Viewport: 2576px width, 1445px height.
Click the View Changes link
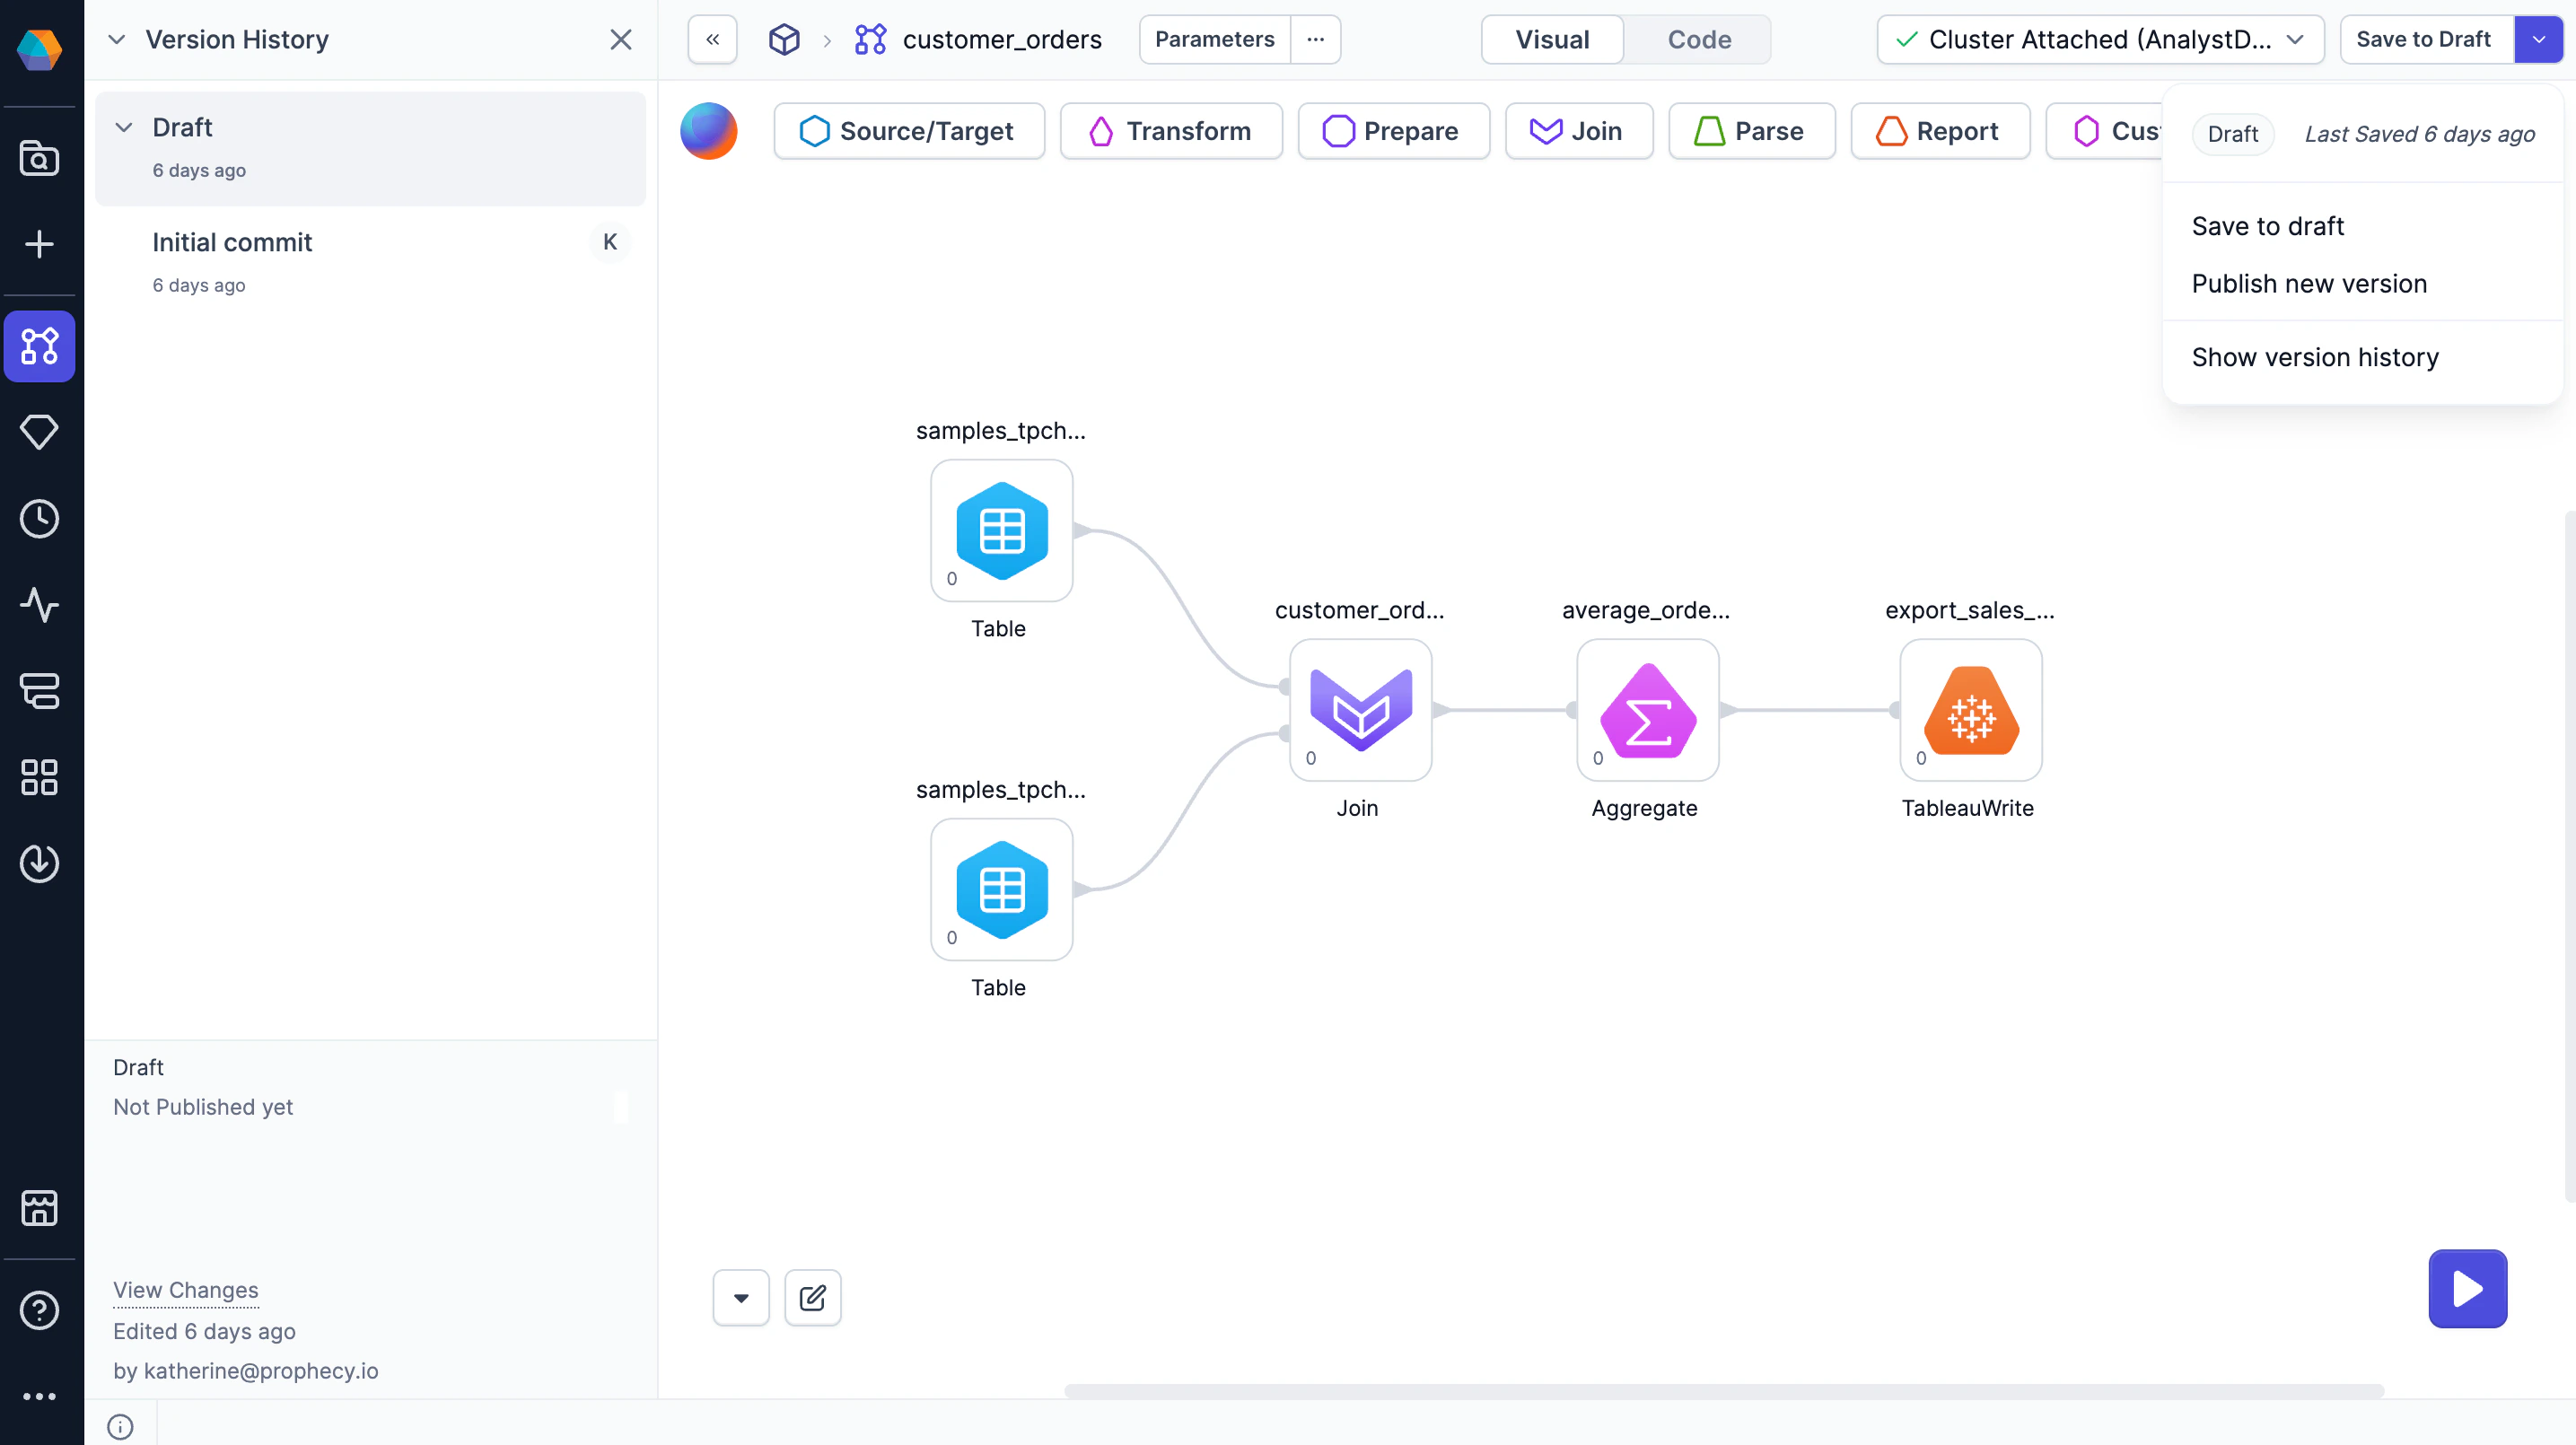click(x=186, y=1290)
